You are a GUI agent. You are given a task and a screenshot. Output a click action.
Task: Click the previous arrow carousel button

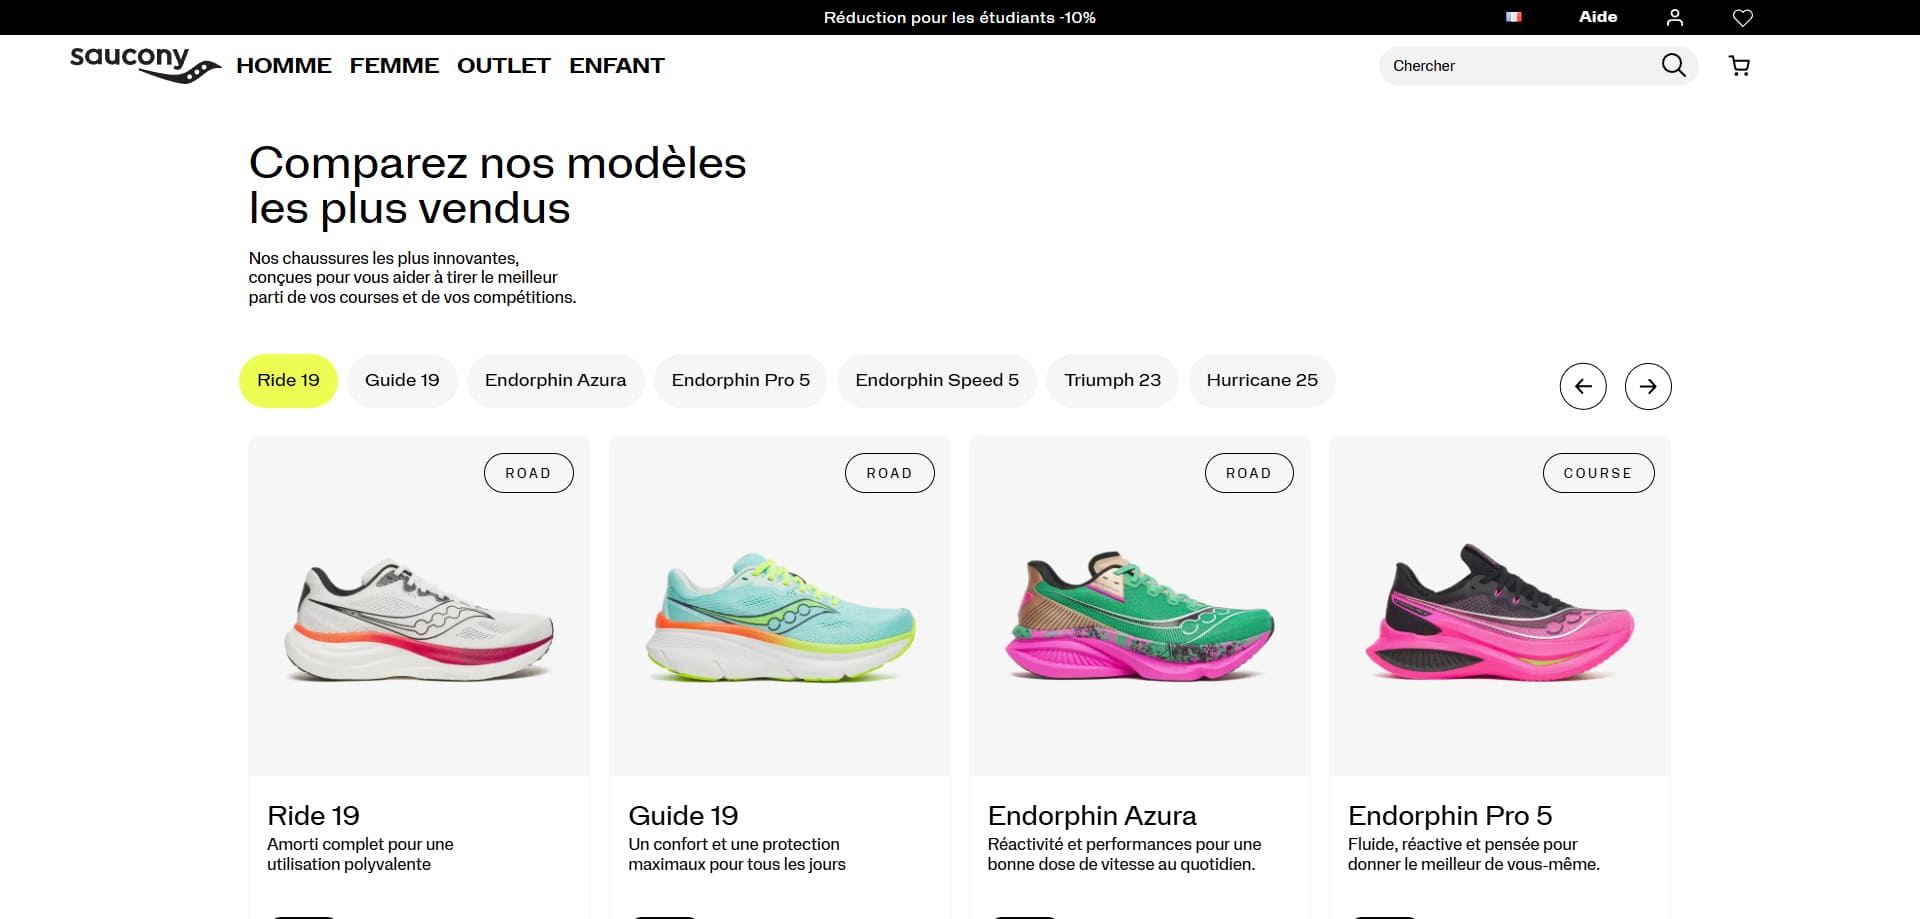(1583, 386)
